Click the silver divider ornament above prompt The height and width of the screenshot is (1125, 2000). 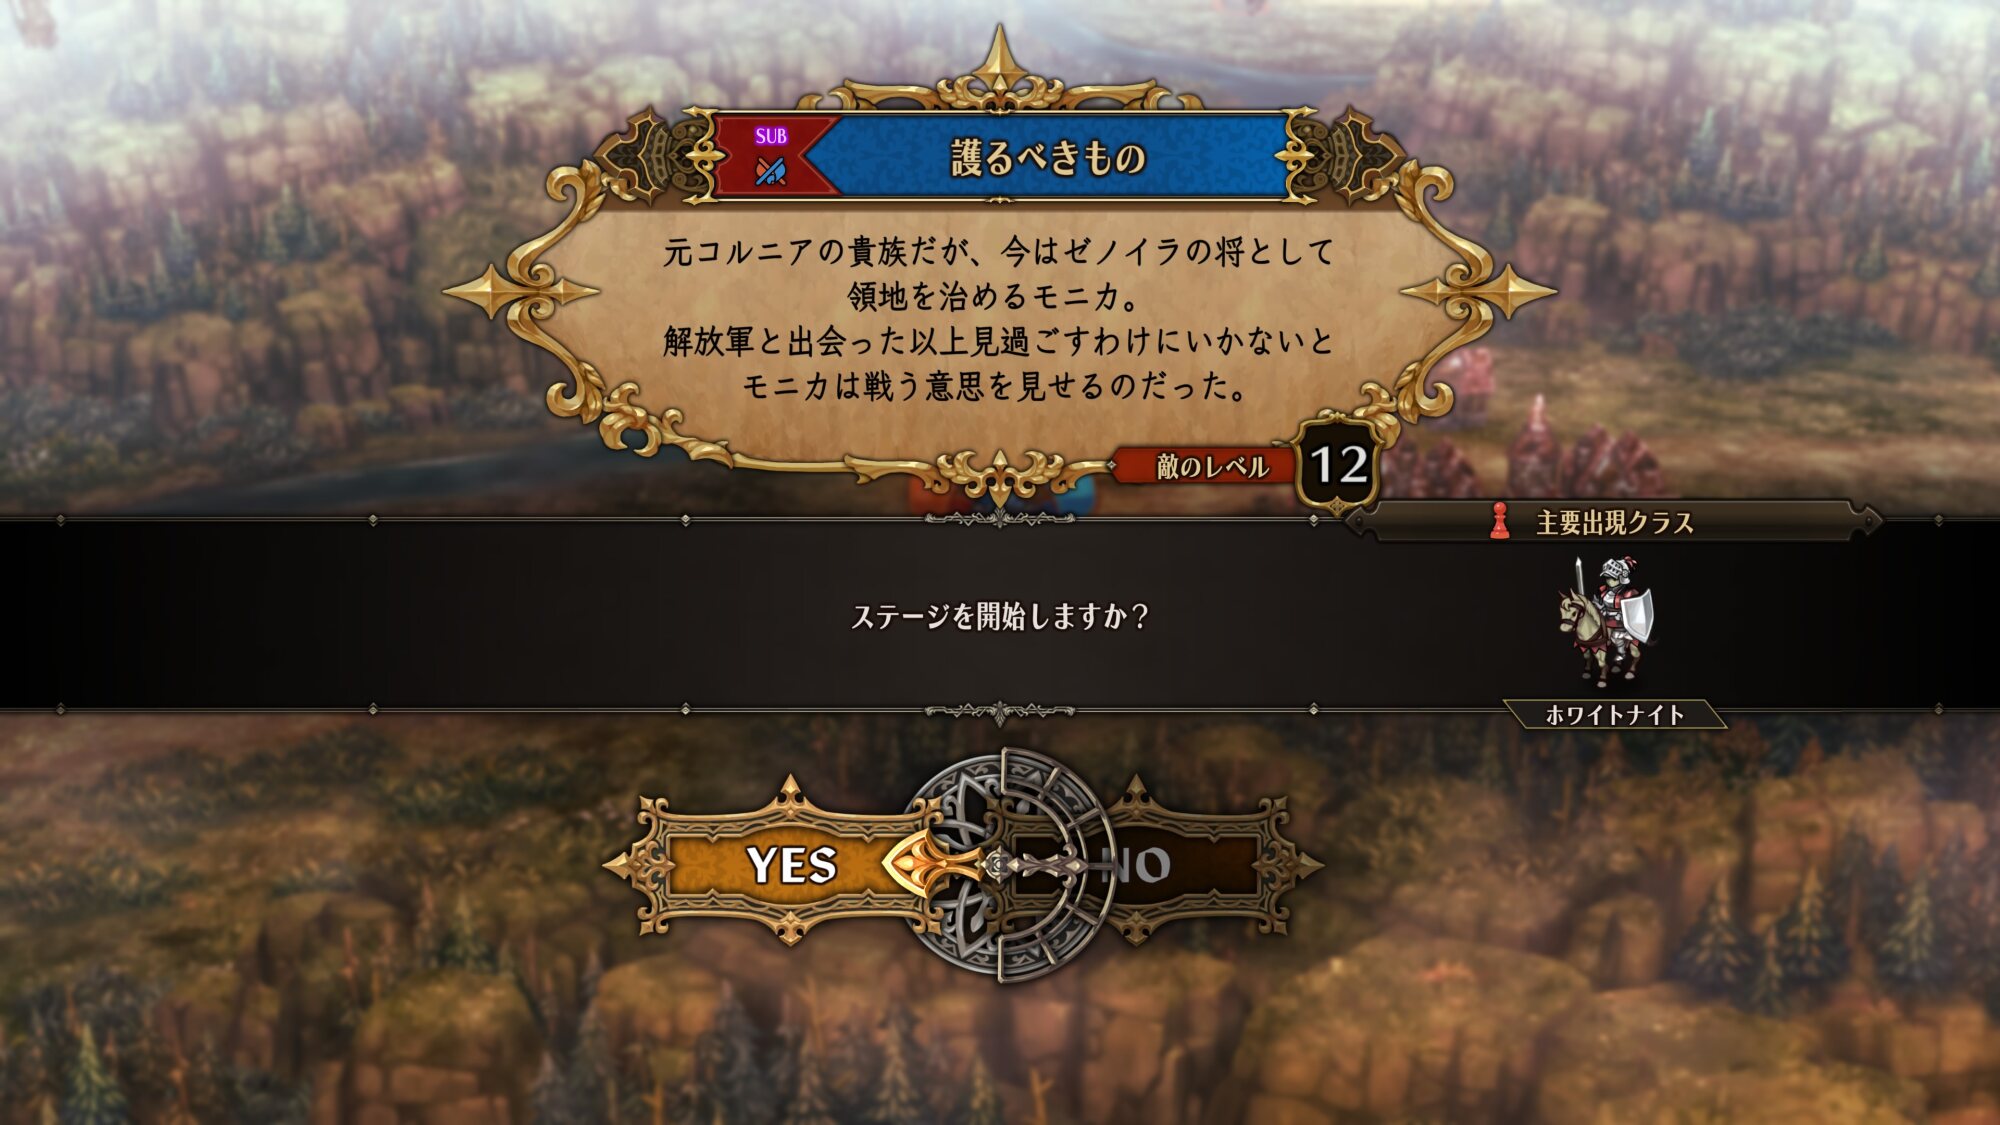999,519
